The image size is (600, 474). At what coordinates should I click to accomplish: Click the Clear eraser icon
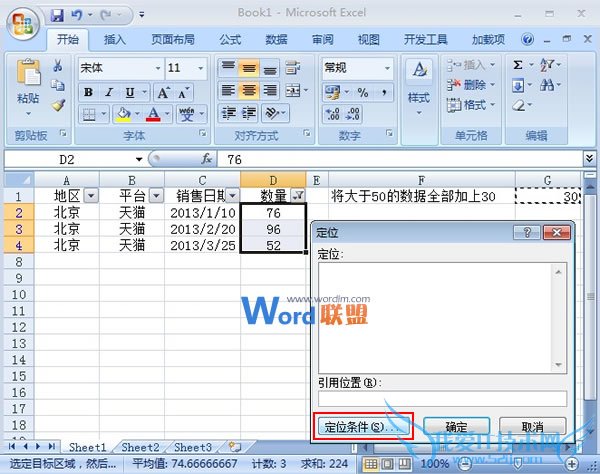click(x=519, y=105)
